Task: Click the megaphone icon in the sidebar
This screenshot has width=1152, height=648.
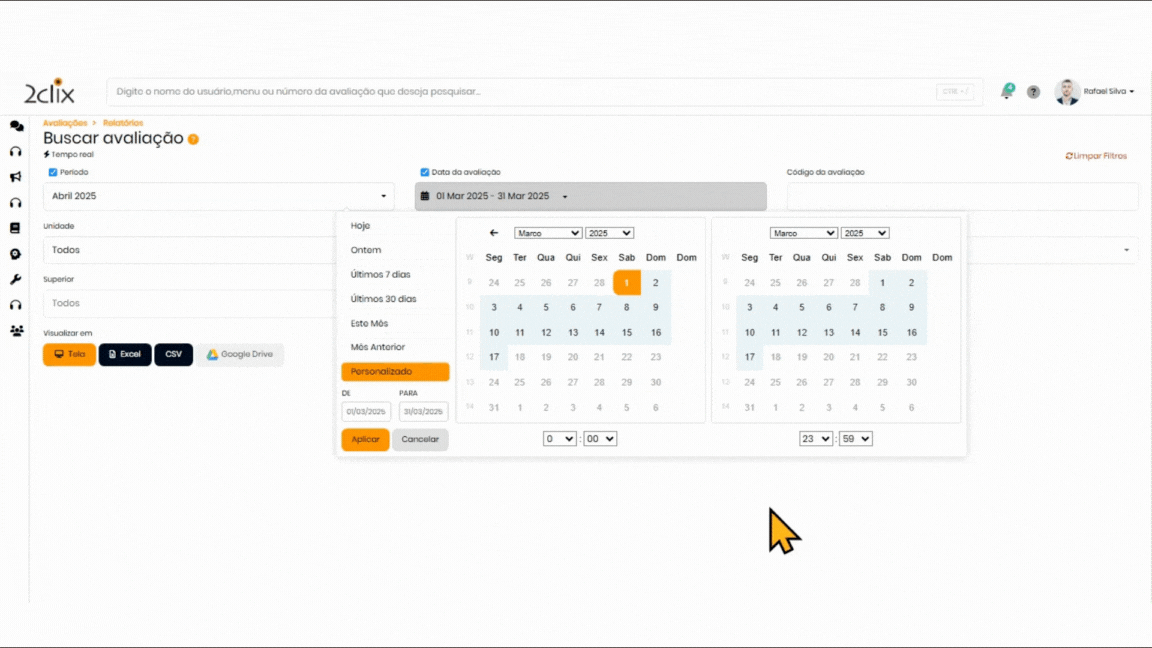Action: tap(16, 177)
